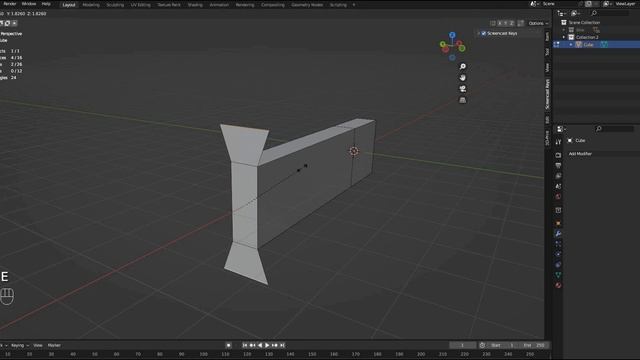
Task: Select Collection 2 row in outliner
Action: click(596, 37)
